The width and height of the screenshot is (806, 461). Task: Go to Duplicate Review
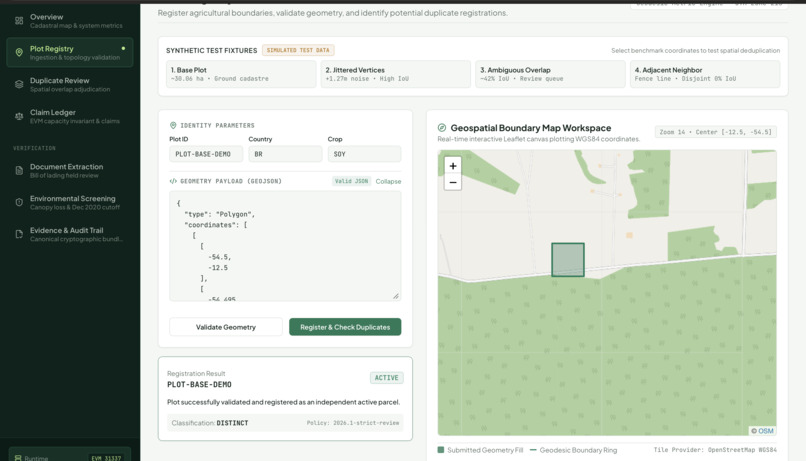70,84
